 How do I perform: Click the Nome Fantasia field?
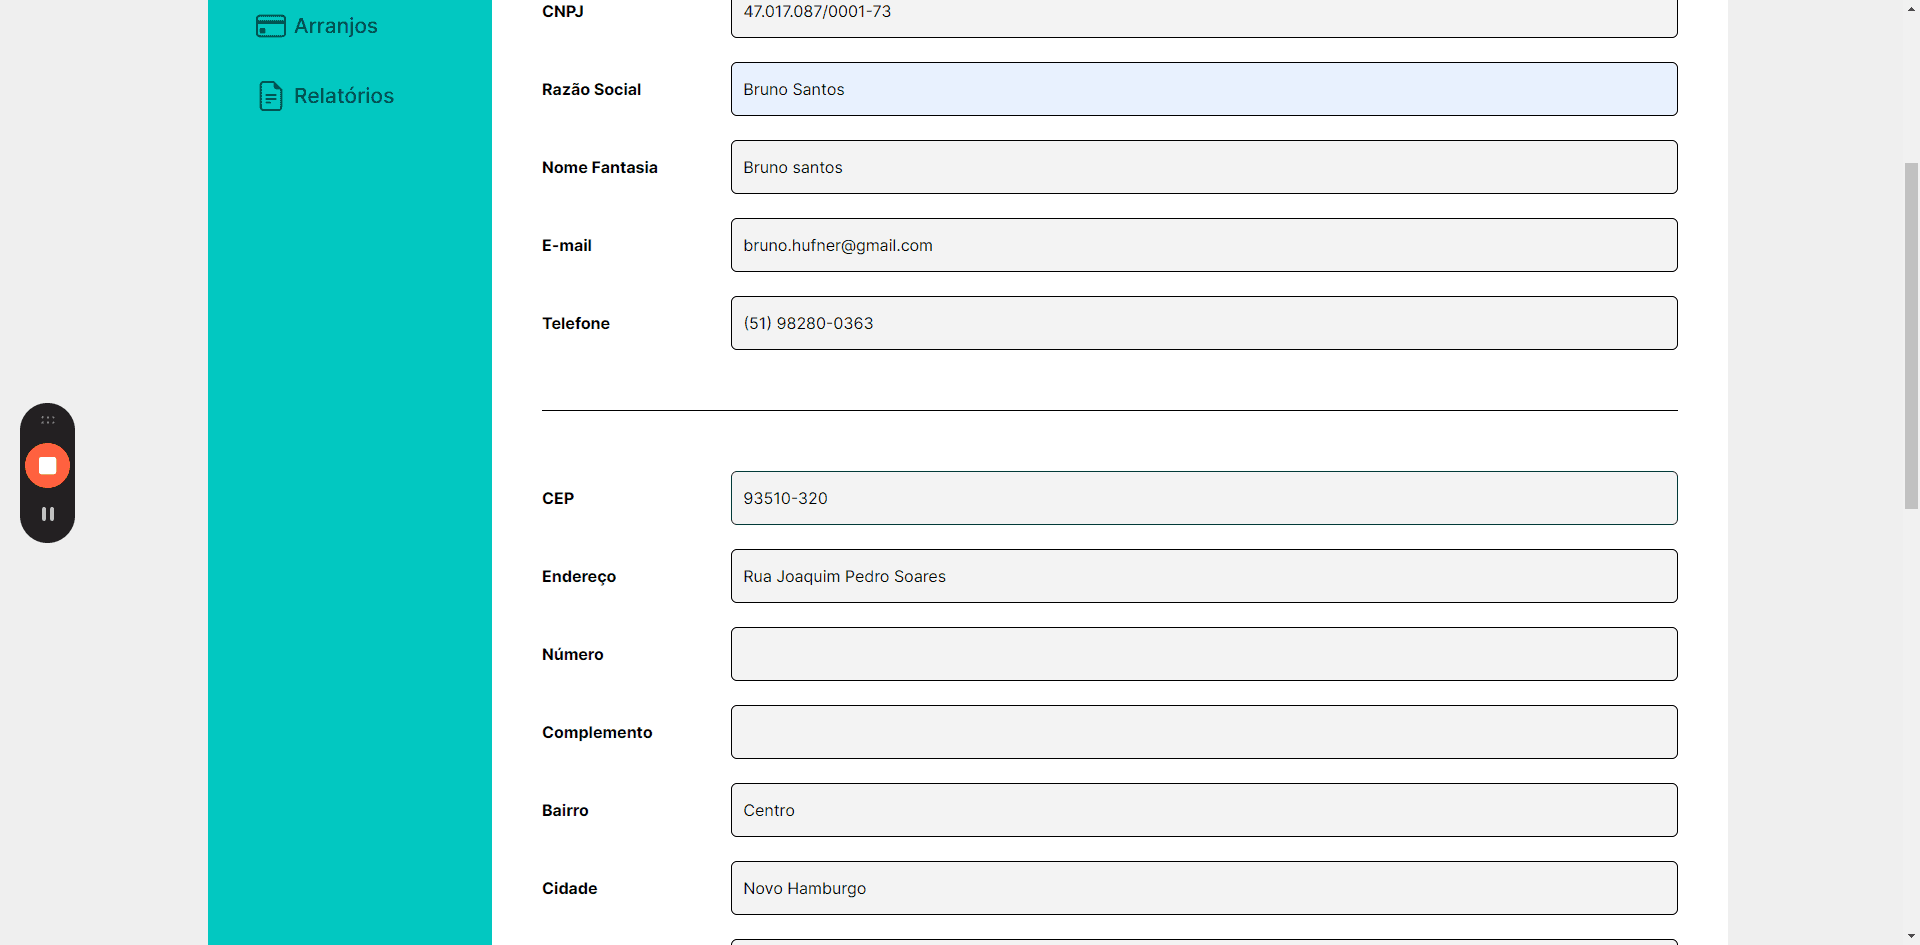point(1204,167)
